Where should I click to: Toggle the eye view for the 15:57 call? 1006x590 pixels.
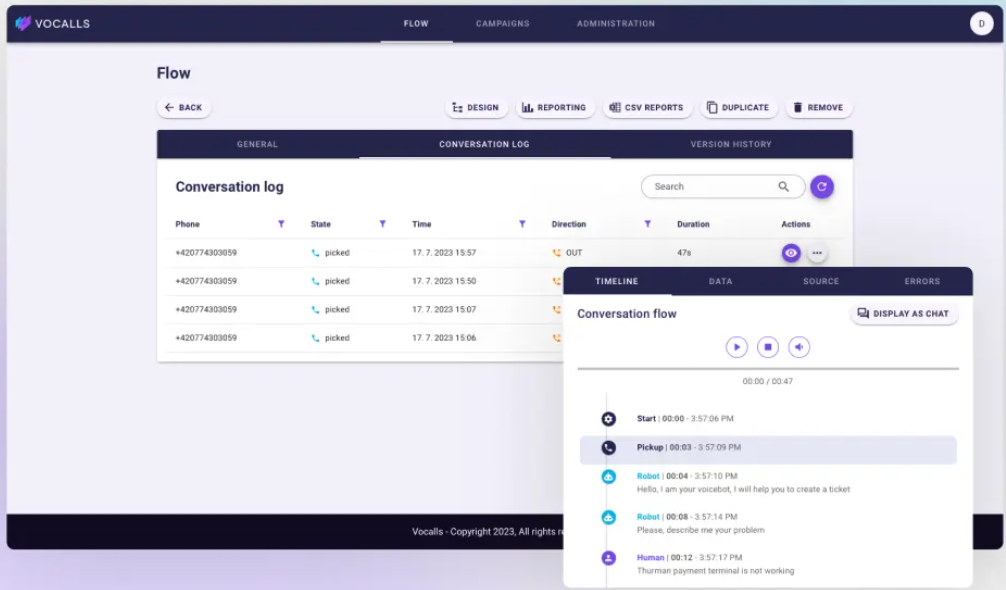point(791,253)
